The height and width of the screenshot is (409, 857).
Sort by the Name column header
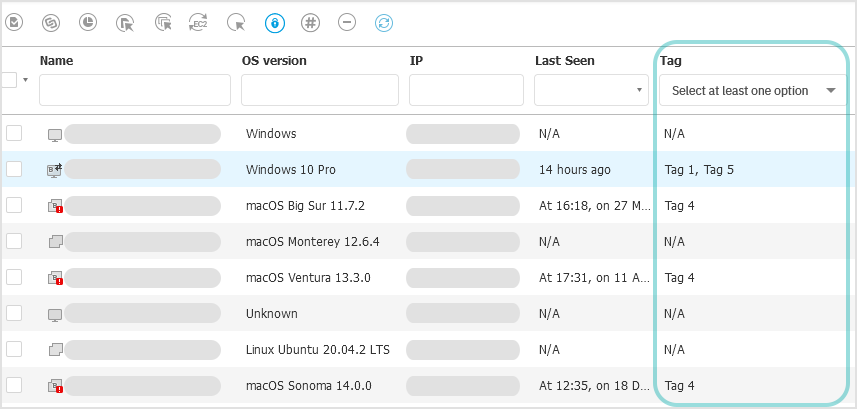point(56,61)
